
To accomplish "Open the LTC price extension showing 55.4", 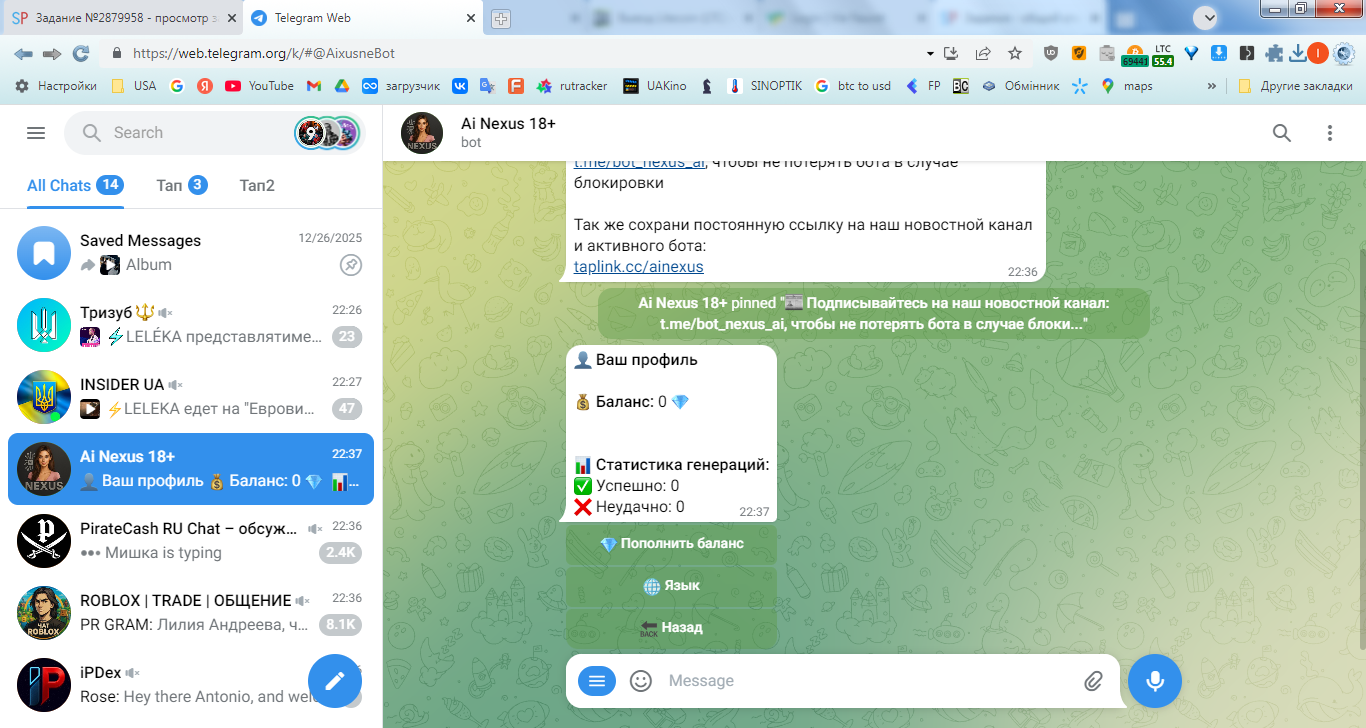I will point(1163,54).
